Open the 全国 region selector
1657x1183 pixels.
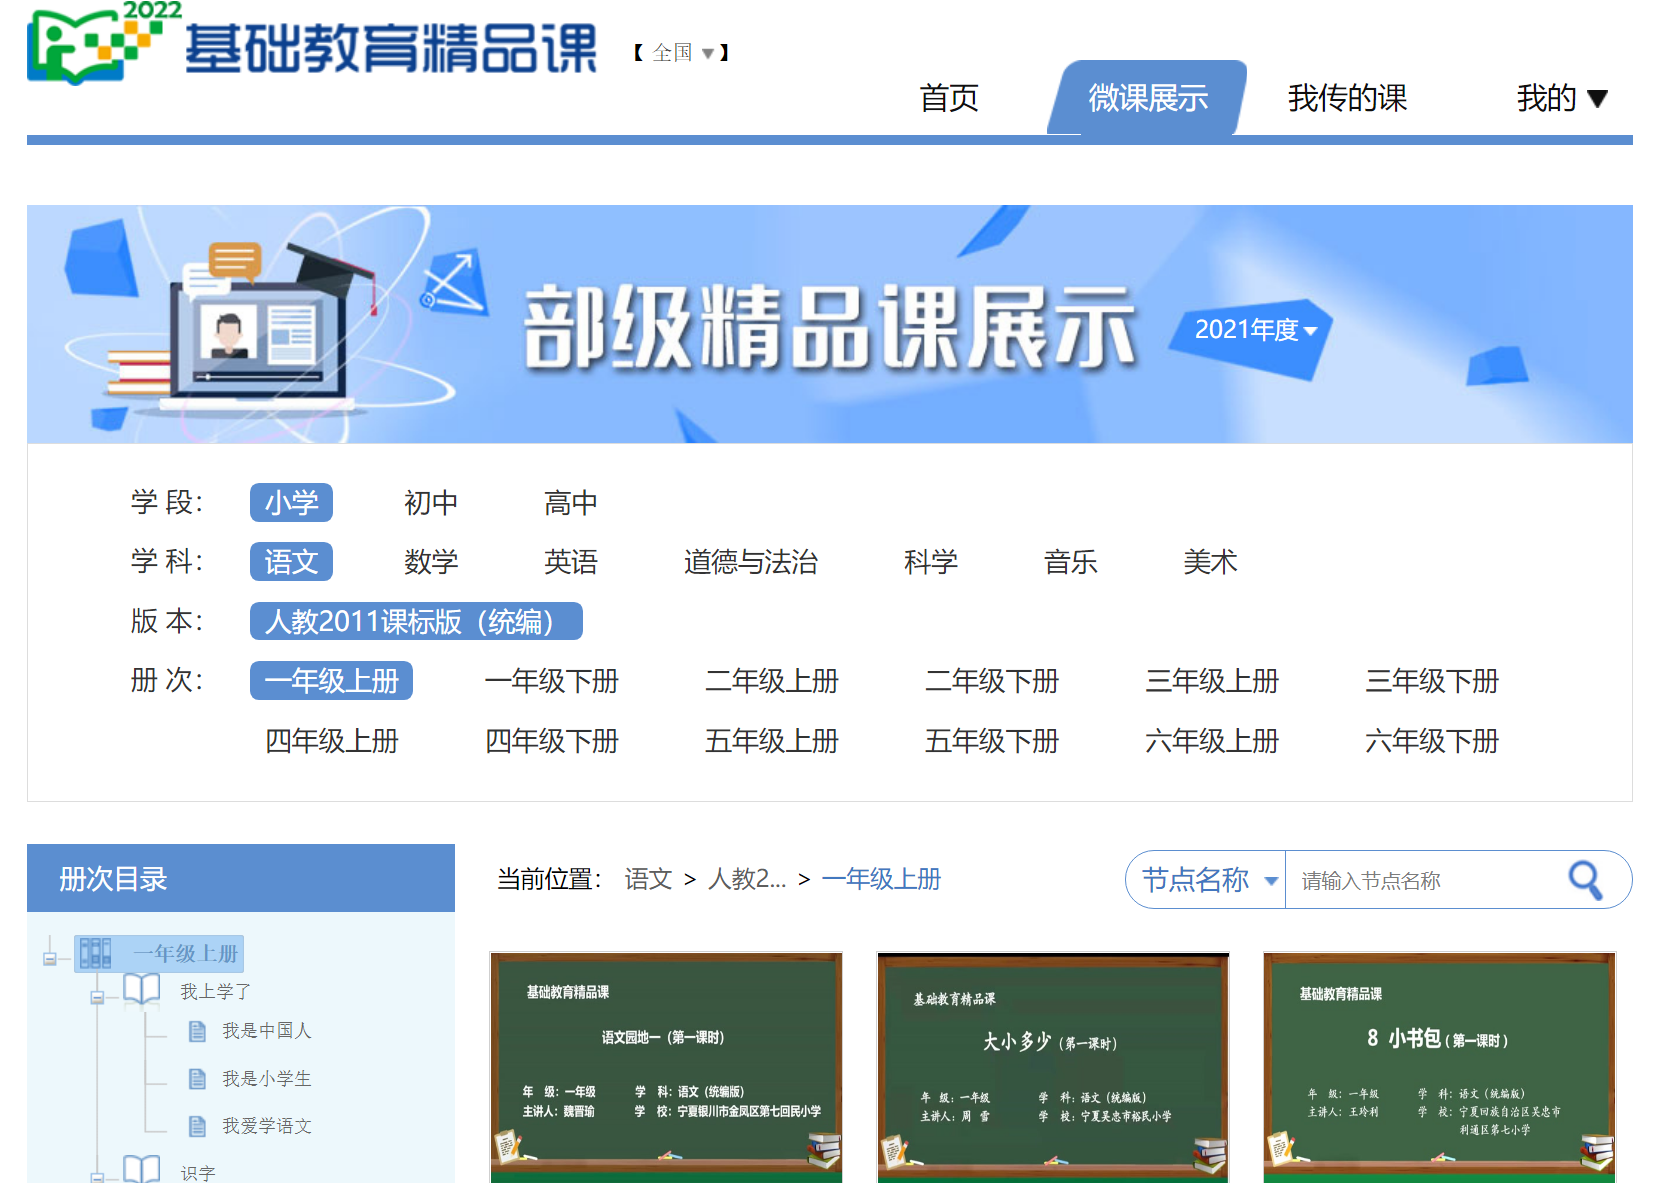[x=682, y=53]
